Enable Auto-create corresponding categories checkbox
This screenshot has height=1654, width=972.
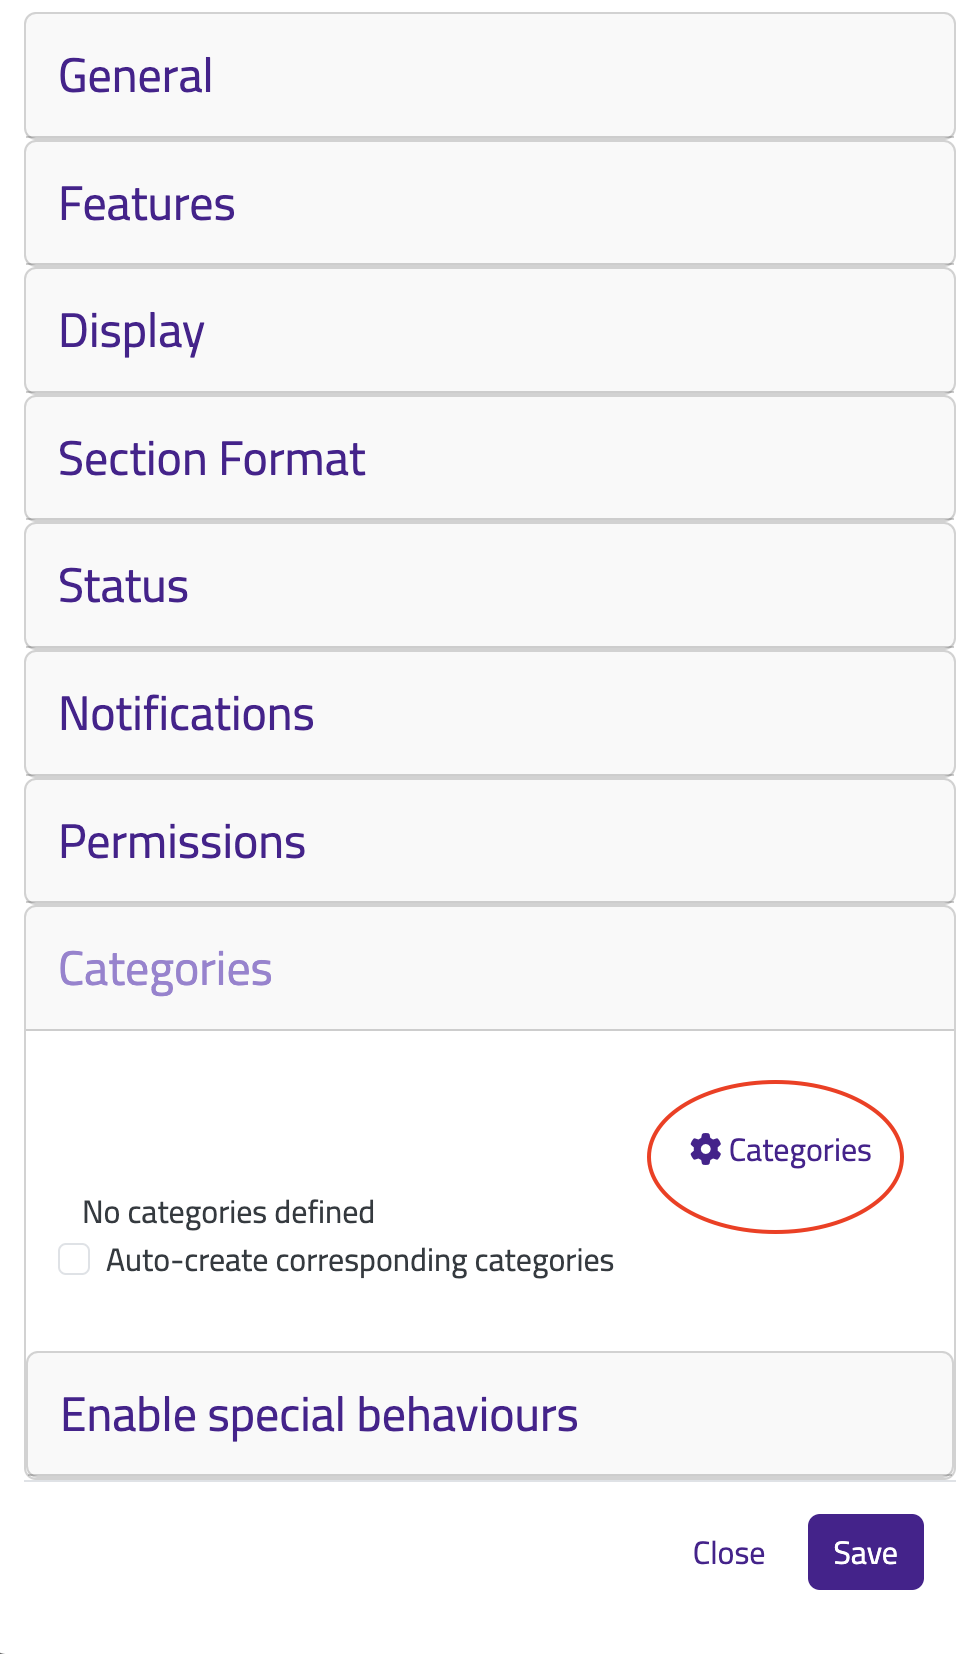click(74, 1259)
